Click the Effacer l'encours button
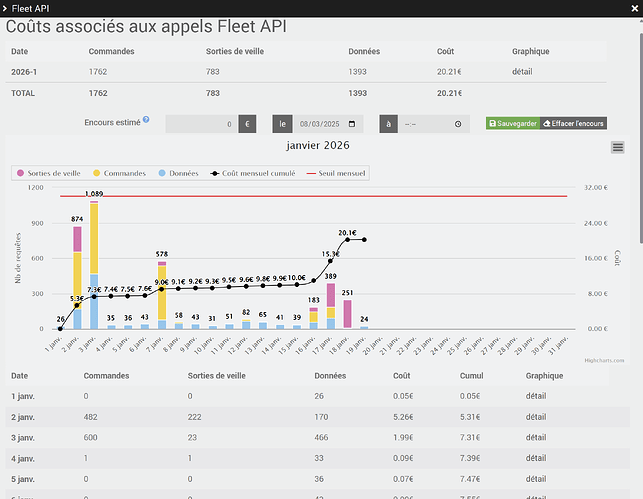The image size is (643, 499). click(x=573, y=123)
